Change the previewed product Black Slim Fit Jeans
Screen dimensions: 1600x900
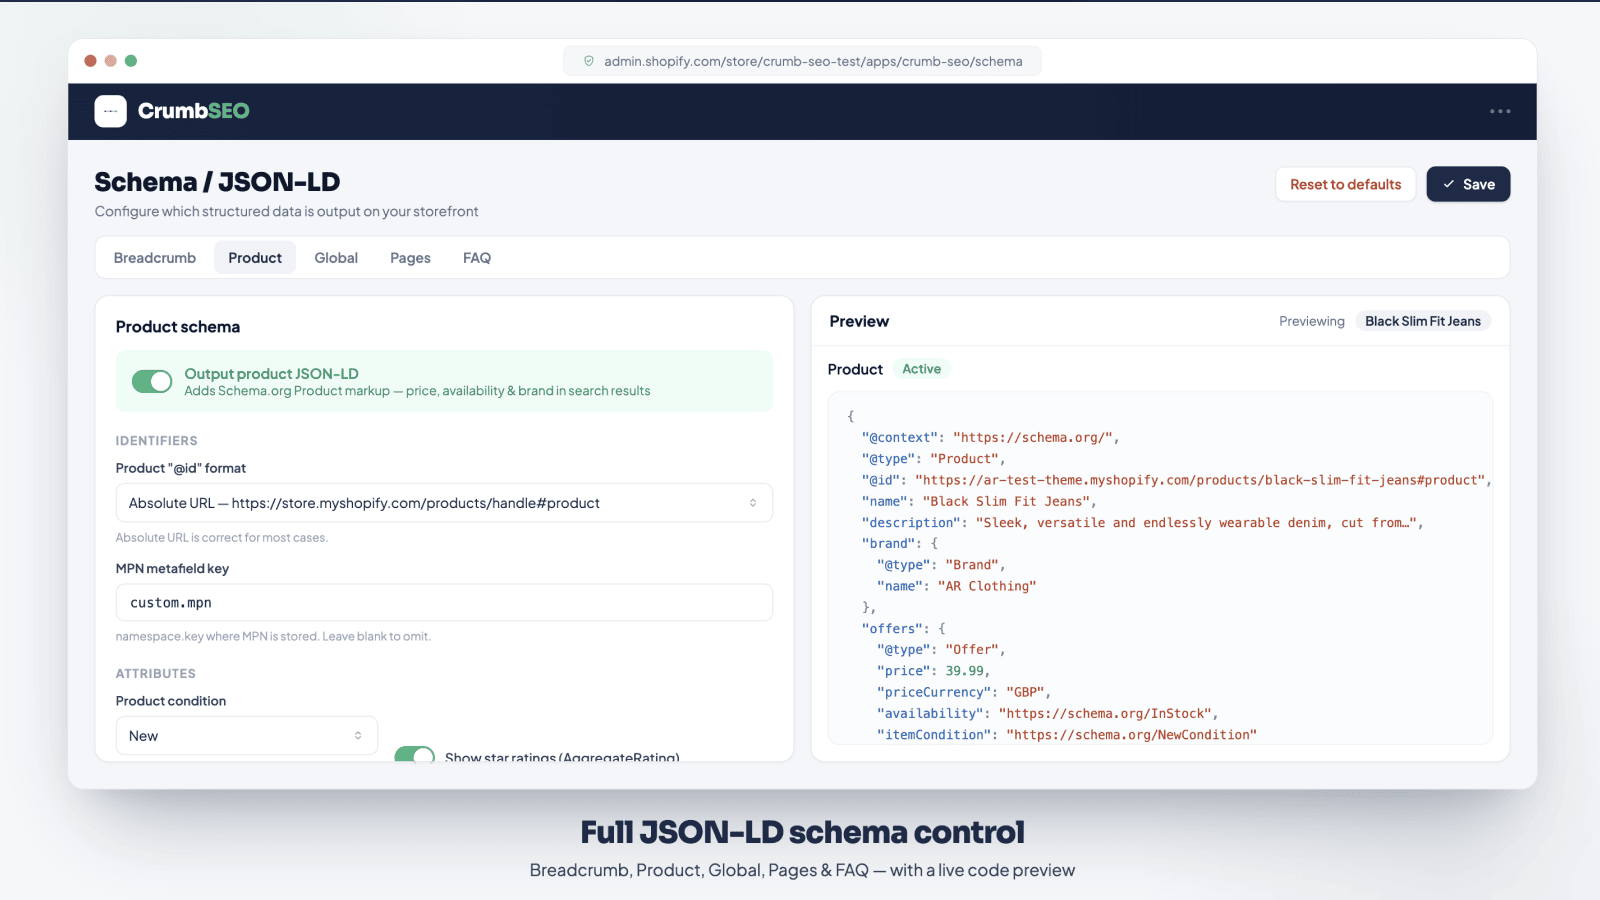click(x=1423, y=321)
